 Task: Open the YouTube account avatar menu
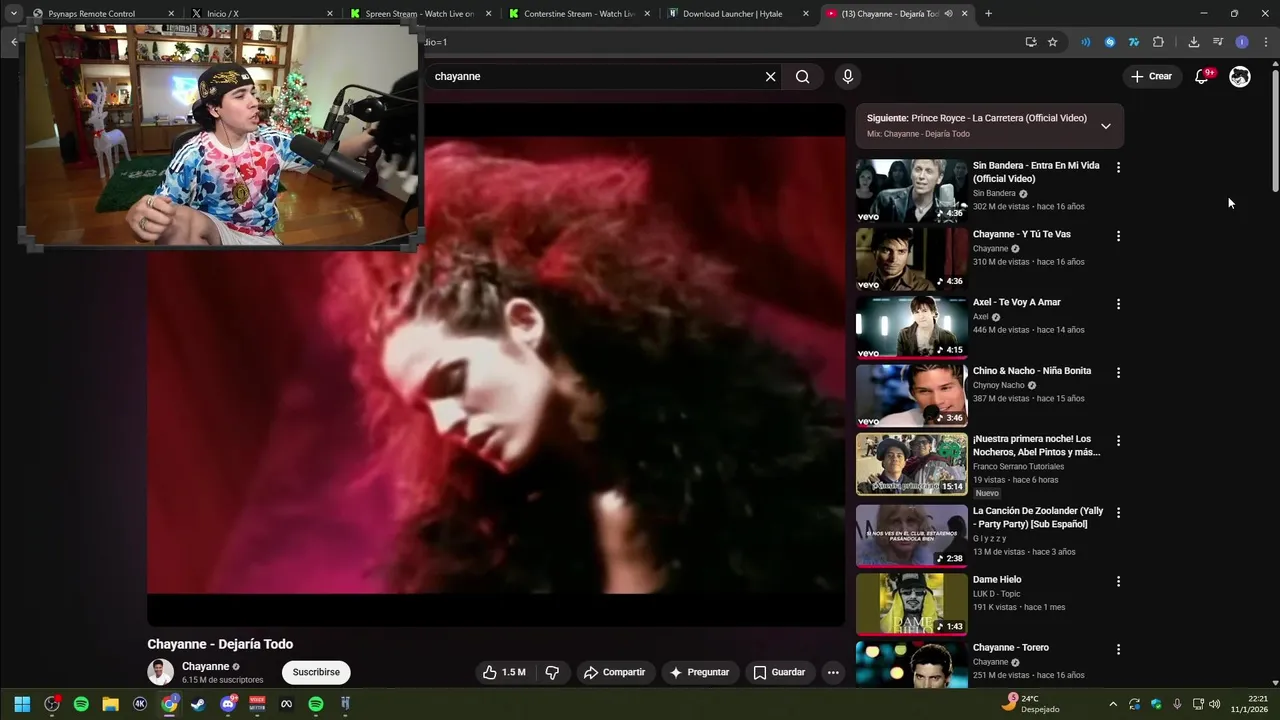pos(1240,77)
